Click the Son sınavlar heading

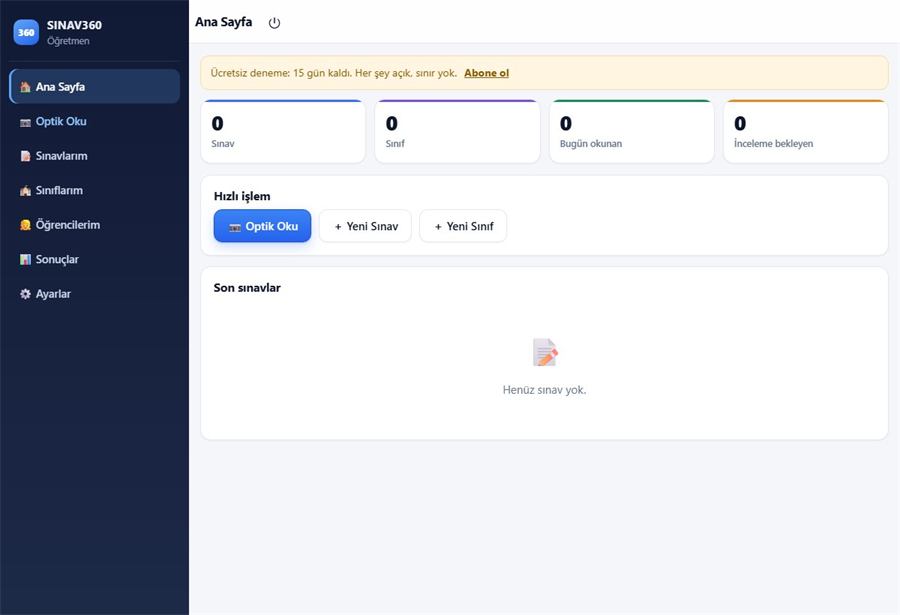pos(247,288)
